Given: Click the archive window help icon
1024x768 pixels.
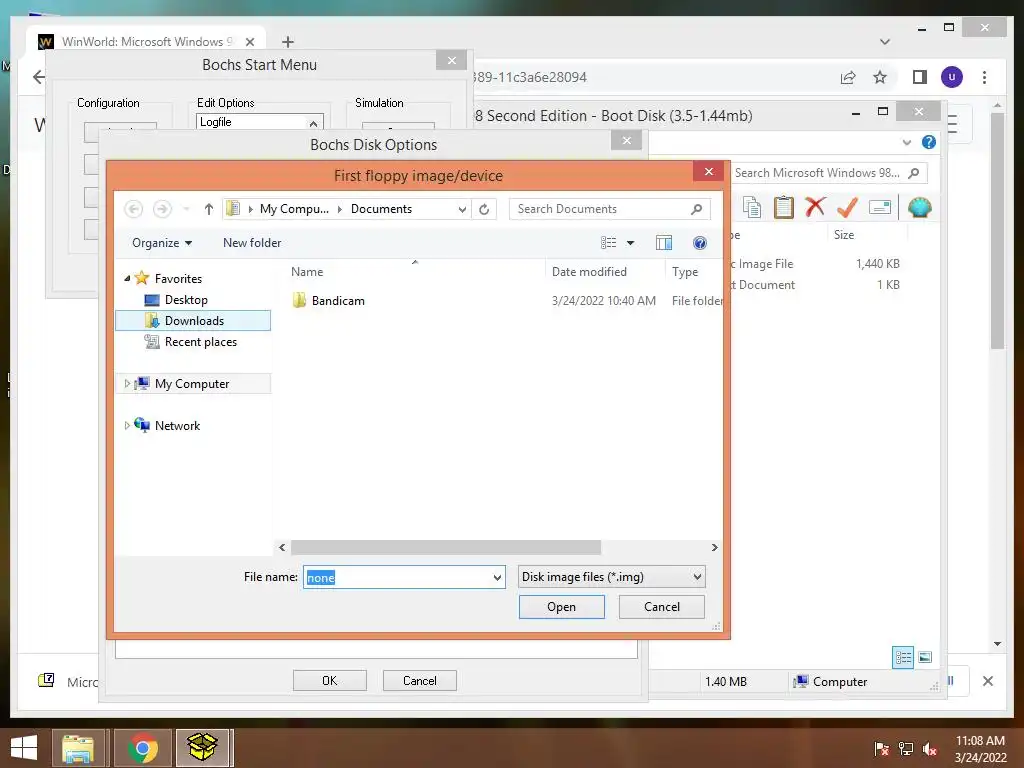Looking at the screenshot, I should pos(929,142).
